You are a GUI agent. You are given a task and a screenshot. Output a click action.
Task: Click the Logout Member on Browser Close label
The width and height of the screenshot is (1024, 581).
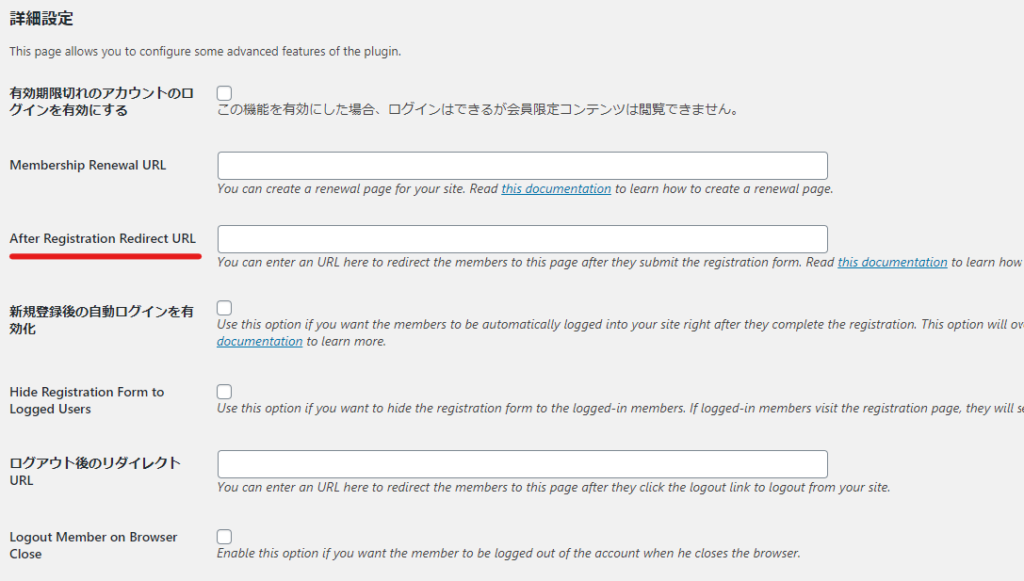pyautogui.click(x=93, y=545)
